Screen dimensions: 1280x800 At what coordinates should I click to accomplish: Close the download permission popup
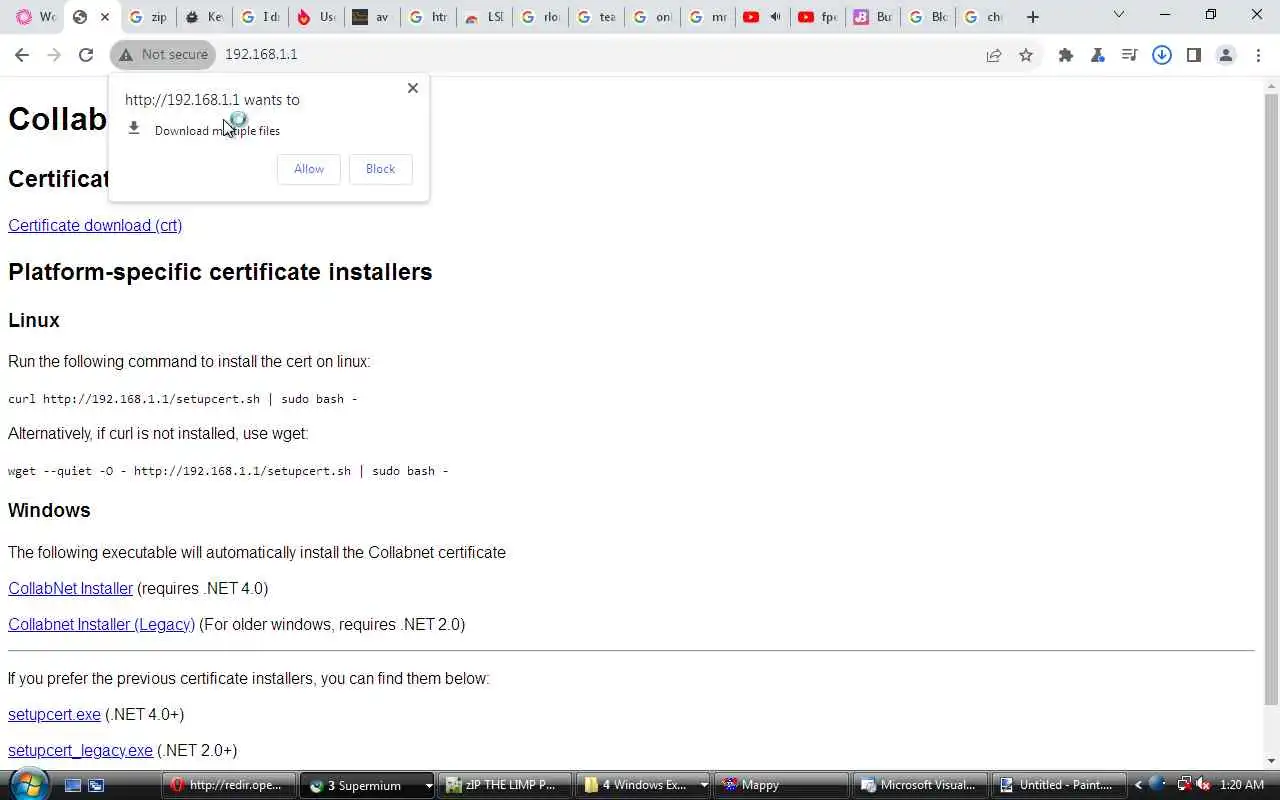(413, 88)
